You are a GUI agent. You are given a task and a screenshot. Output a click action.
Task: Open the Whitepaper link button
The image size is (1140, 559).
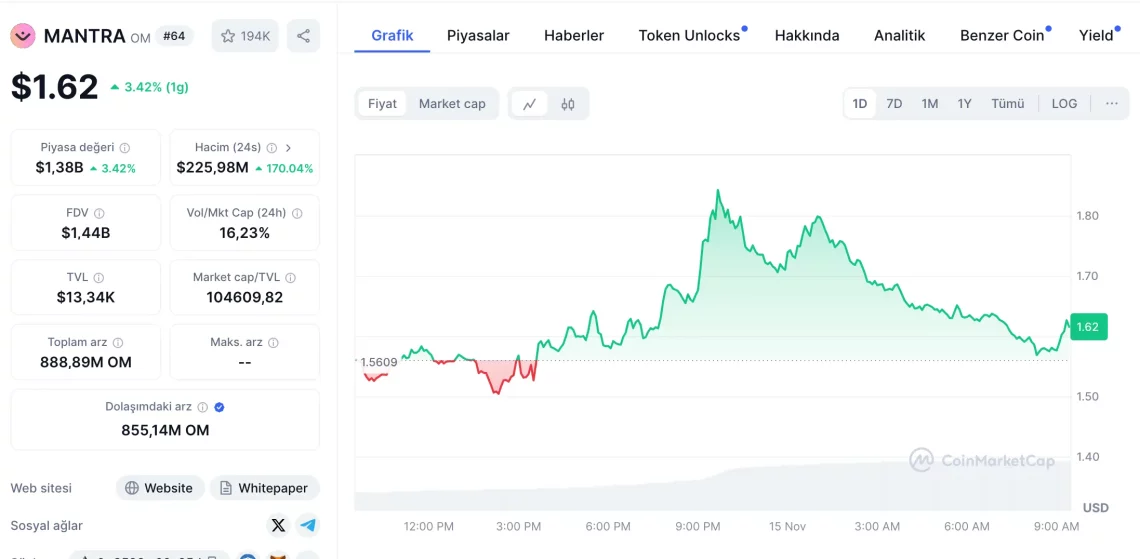tap(264, 488)
